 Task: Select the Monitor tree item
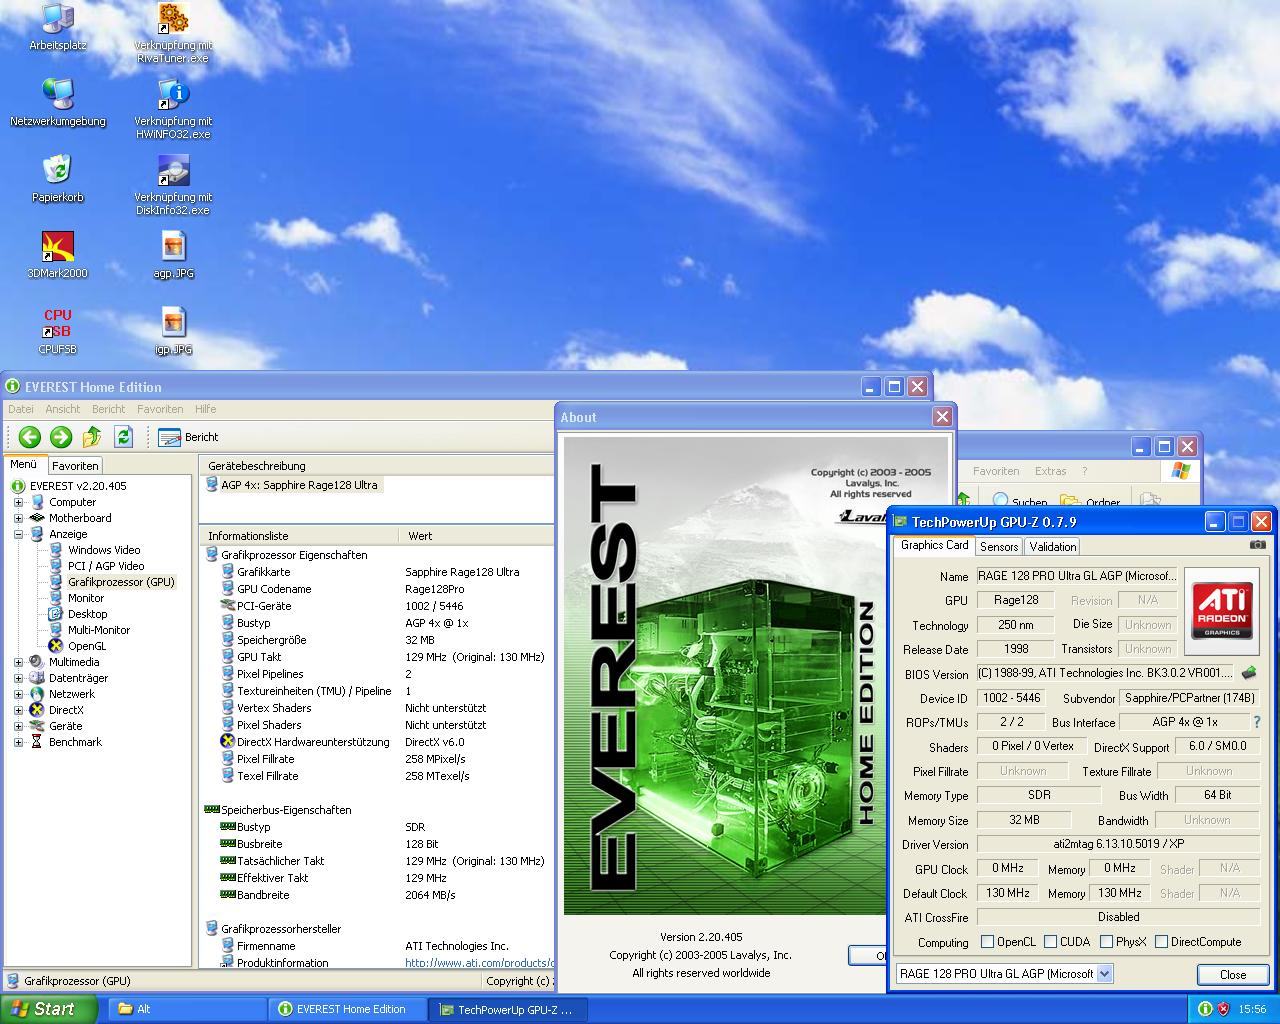(86, 598)
